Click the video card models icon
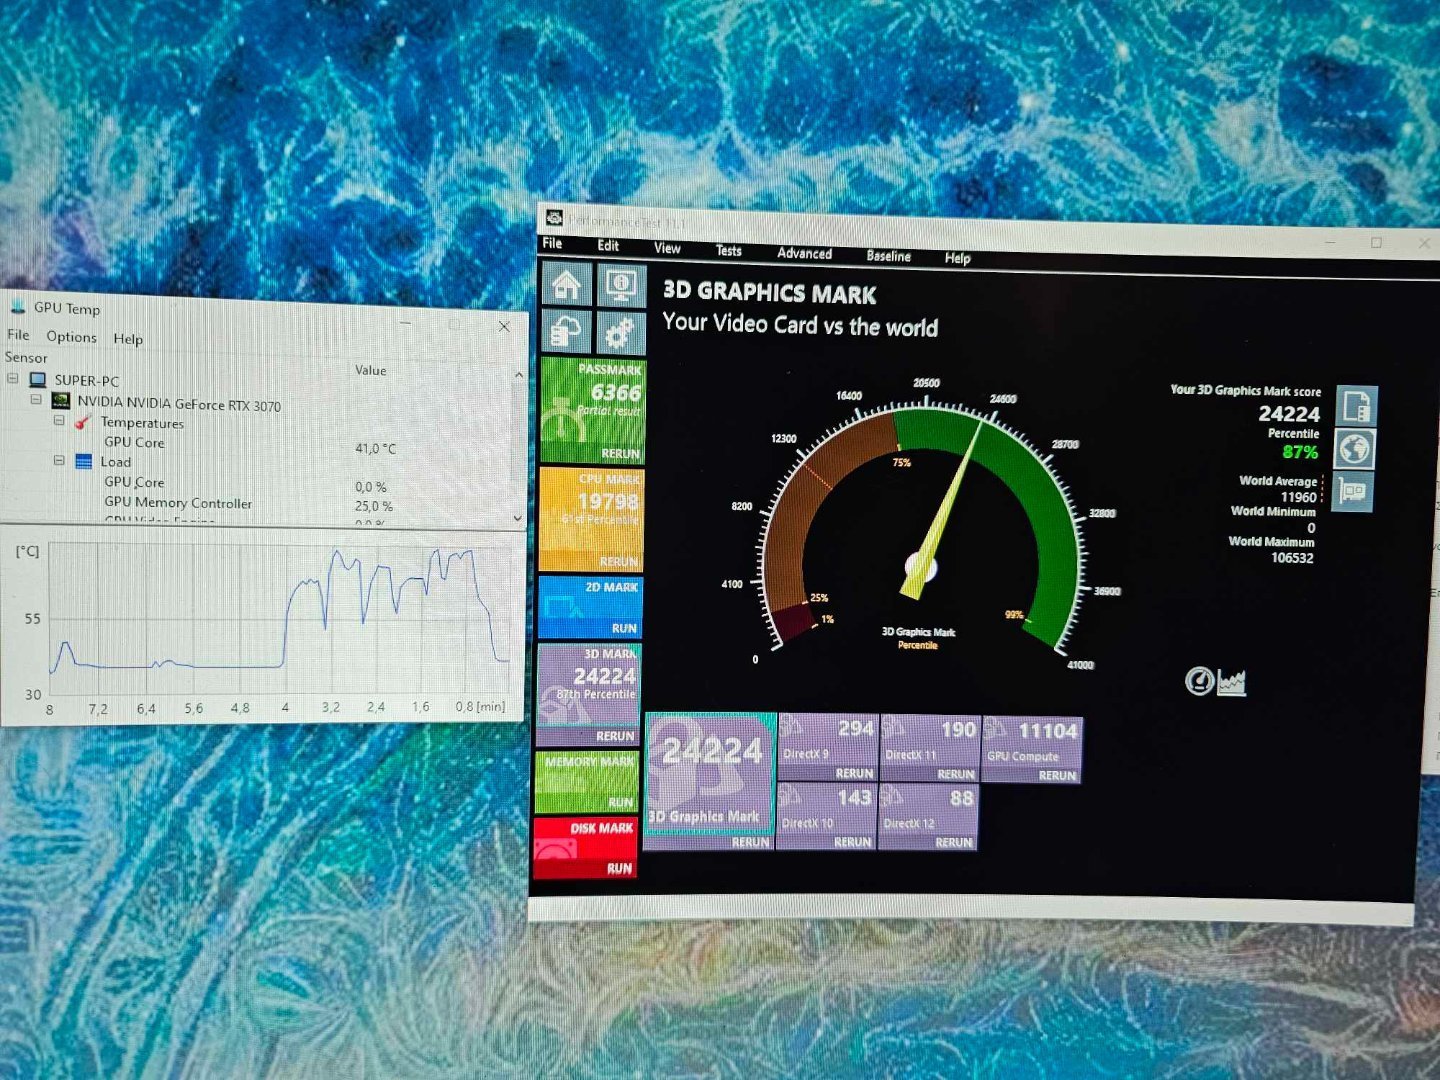This screenshot has width=1440, height=1080. pyautogui.click(x=1352, y=491)
